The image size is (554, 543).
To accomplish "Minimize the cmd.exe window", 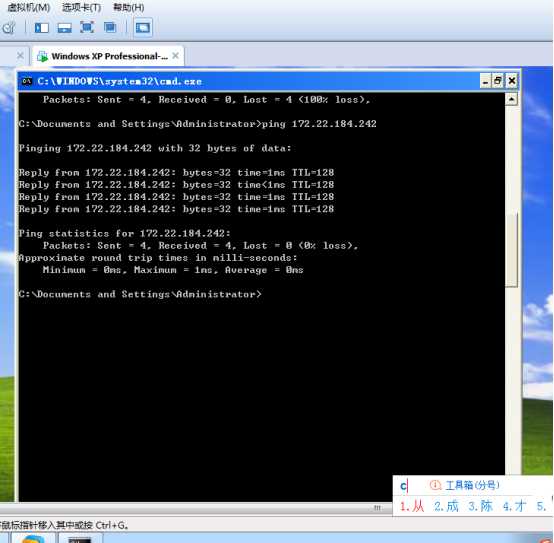I will (x=485, y=81).
